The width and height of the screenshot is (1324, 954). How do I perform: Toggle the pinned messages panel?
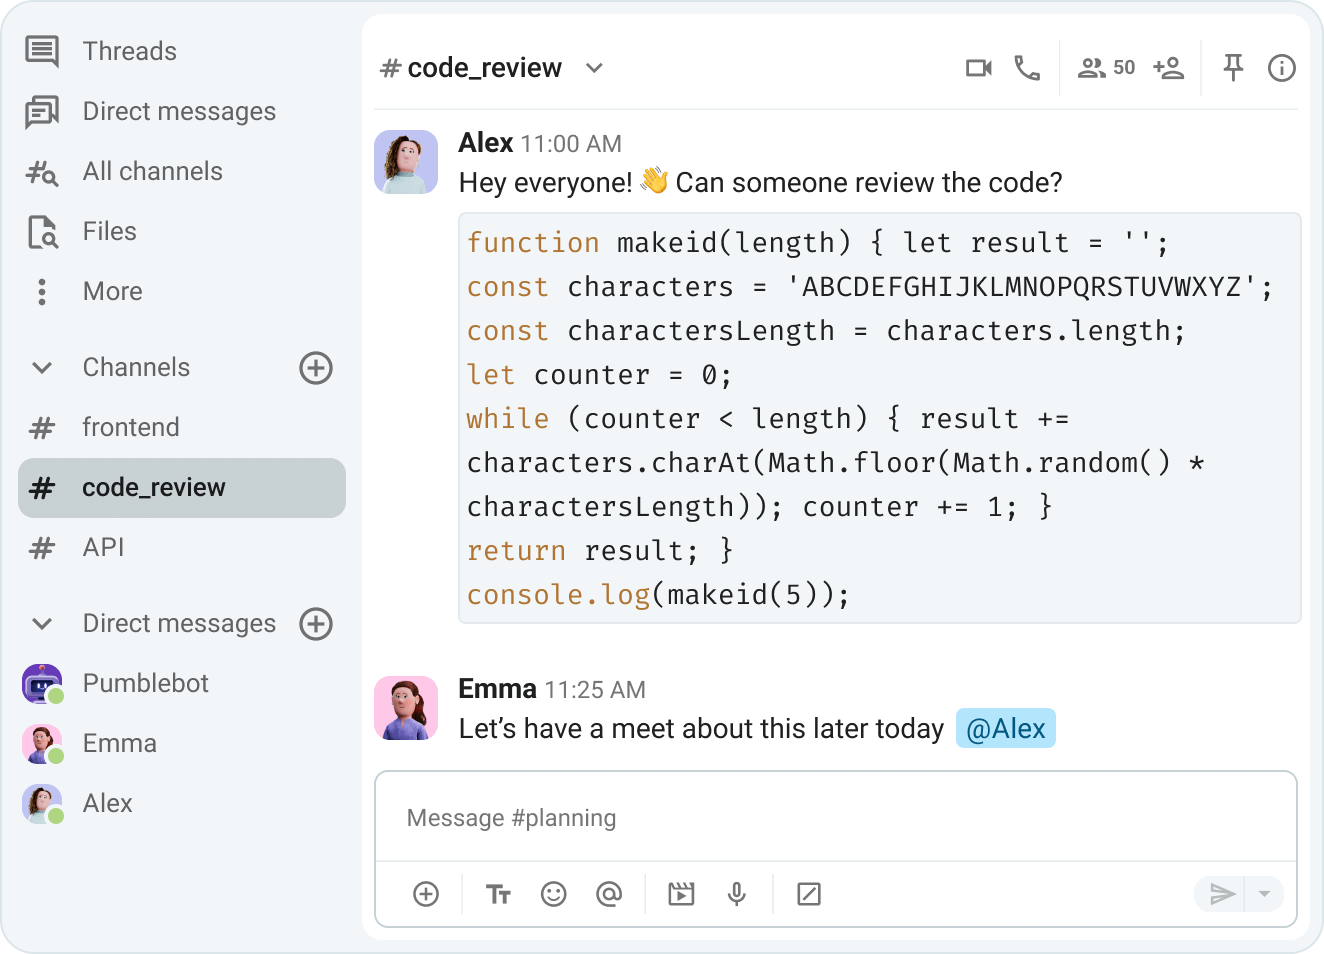[x=1233, y=67]
